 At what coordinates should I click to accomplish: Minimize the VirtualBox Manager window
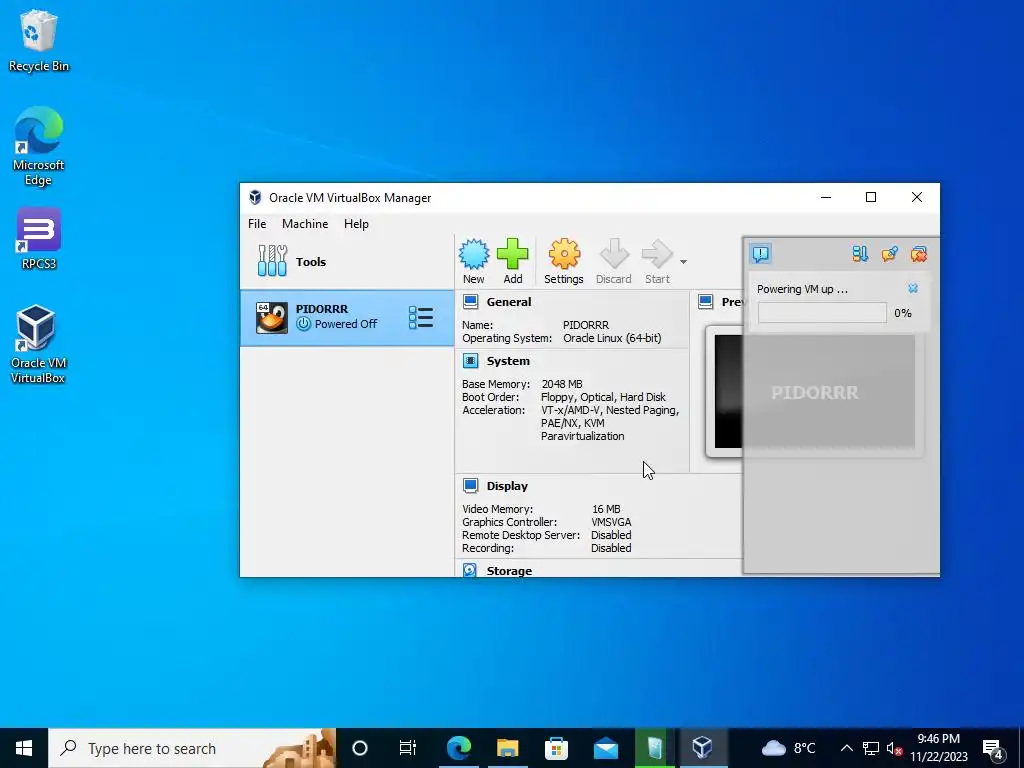pos(826,197)
